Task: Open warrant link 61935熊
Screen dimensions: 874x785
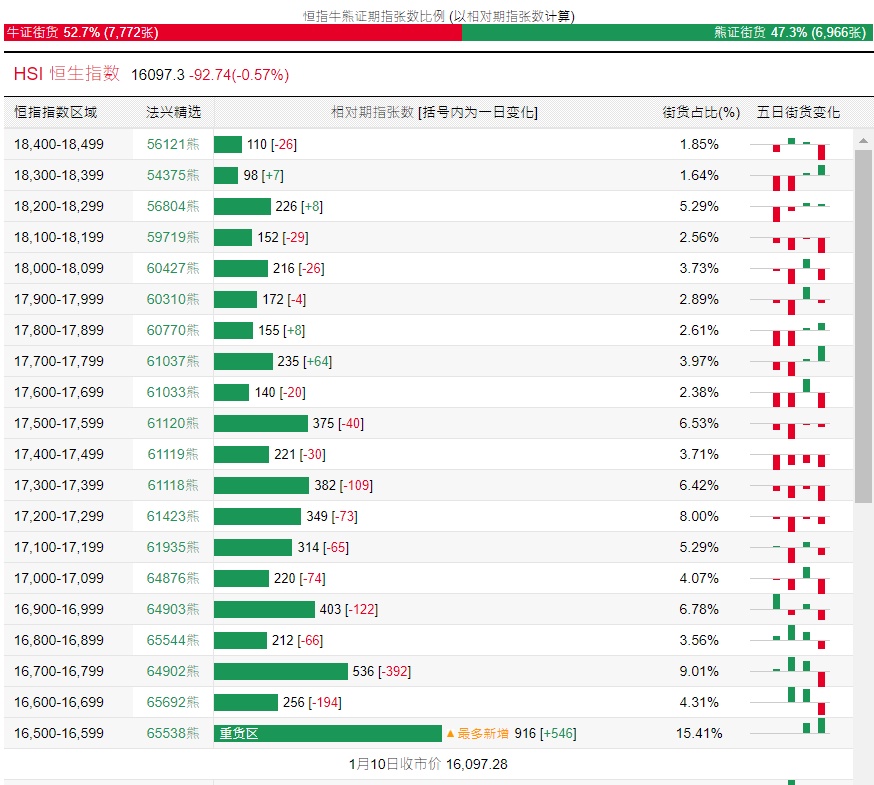Action: [x=173, y=547]
